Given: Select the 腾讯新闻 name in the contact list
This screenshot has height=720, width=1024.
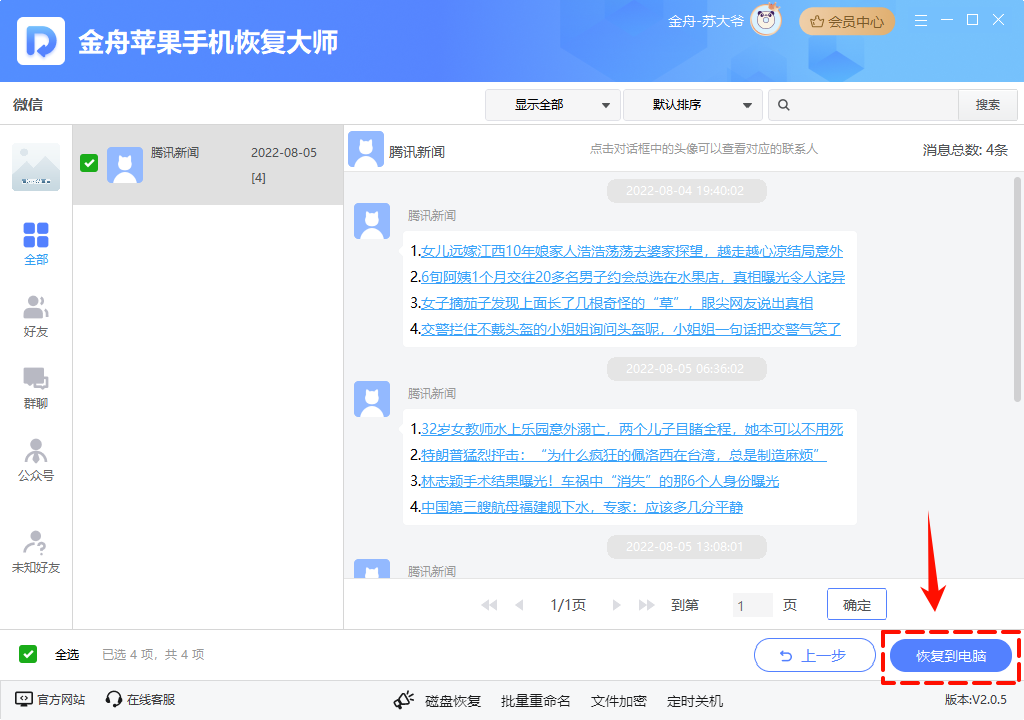Looking at the screenshot, I should [174, 152].
